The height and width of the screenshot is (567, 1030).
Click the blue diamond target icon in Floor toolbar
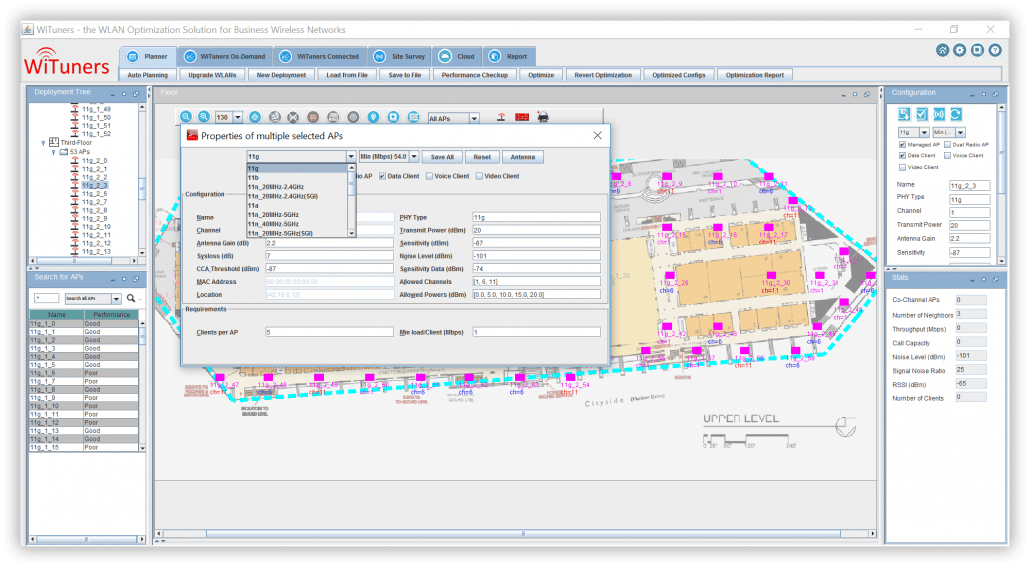pyautogui.click(x=255, y=117)
